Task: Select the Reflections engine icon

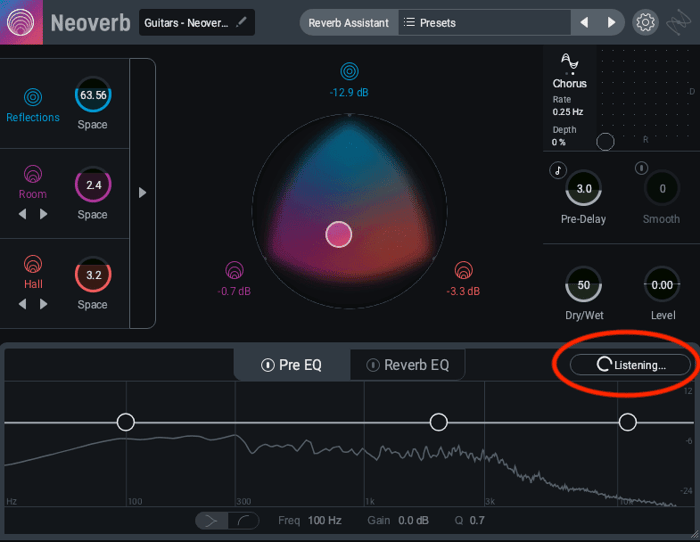Action: (33, 97)
